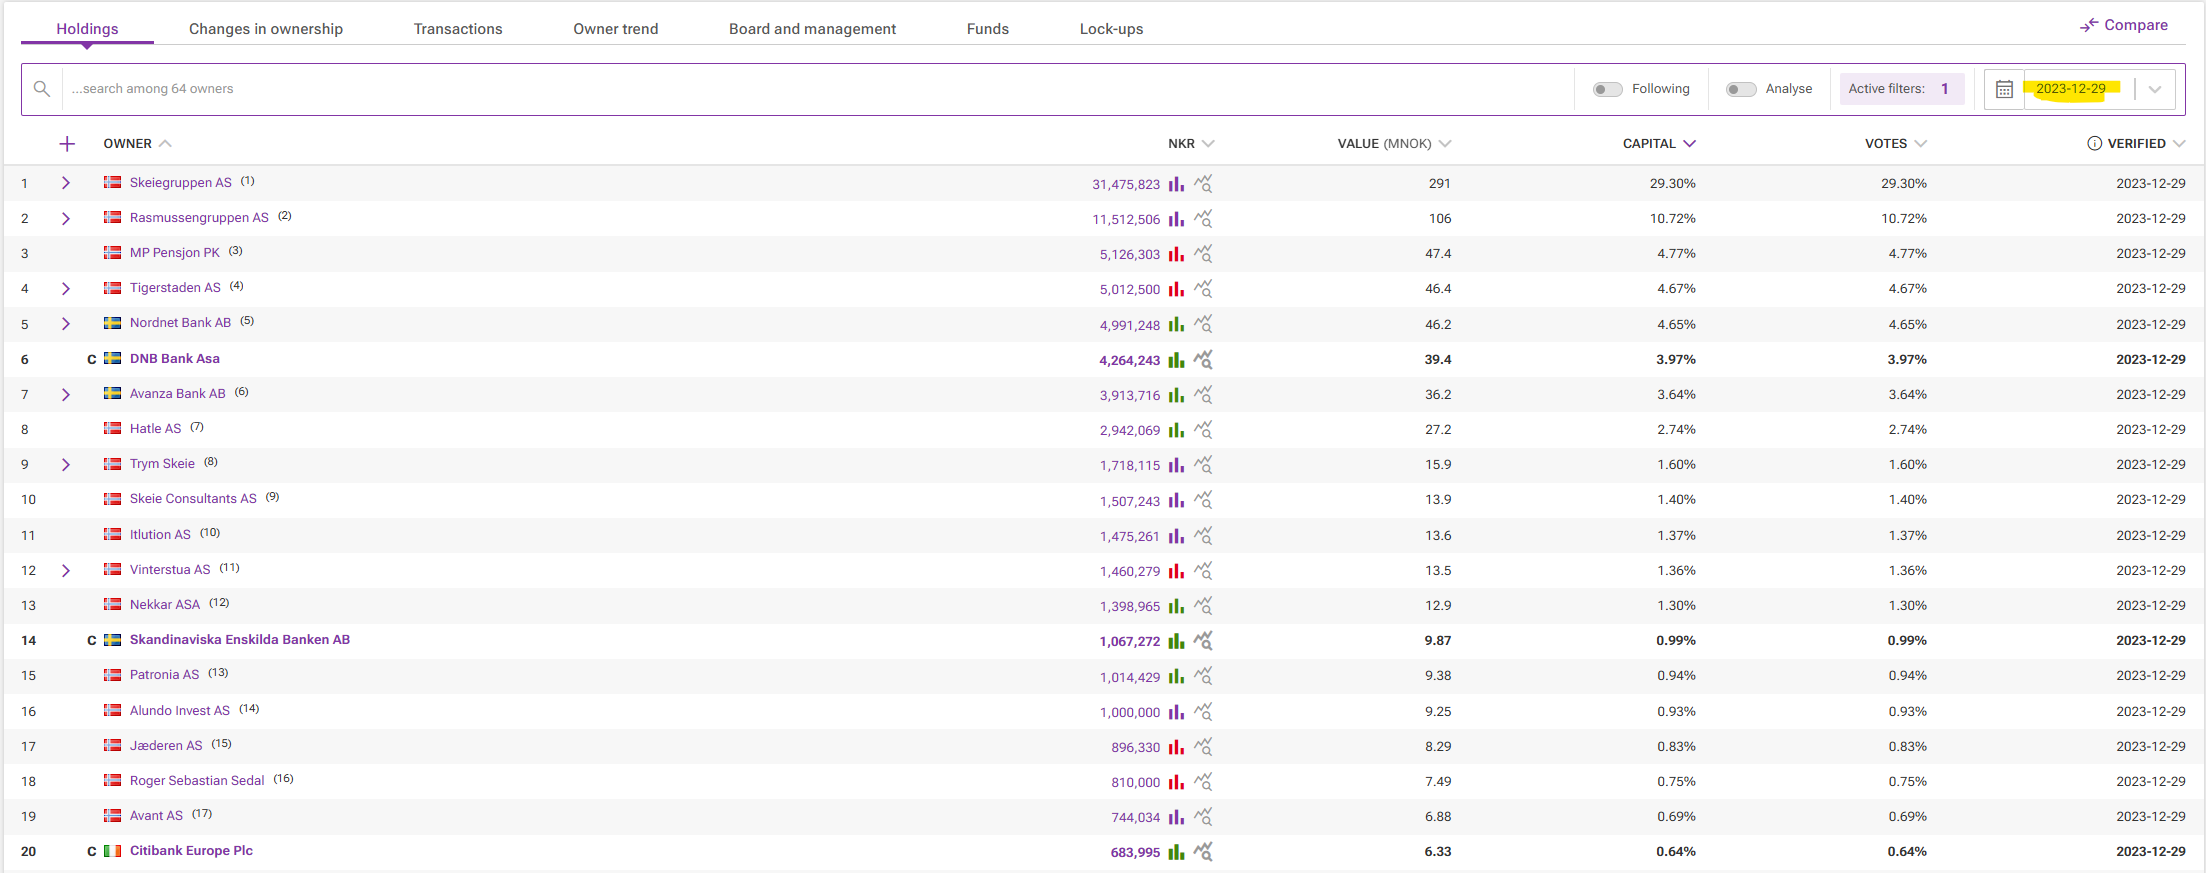Sort by the OWNER column
Image resolution: width=2206 pixels, height=873 pixels.
(137, 143)
